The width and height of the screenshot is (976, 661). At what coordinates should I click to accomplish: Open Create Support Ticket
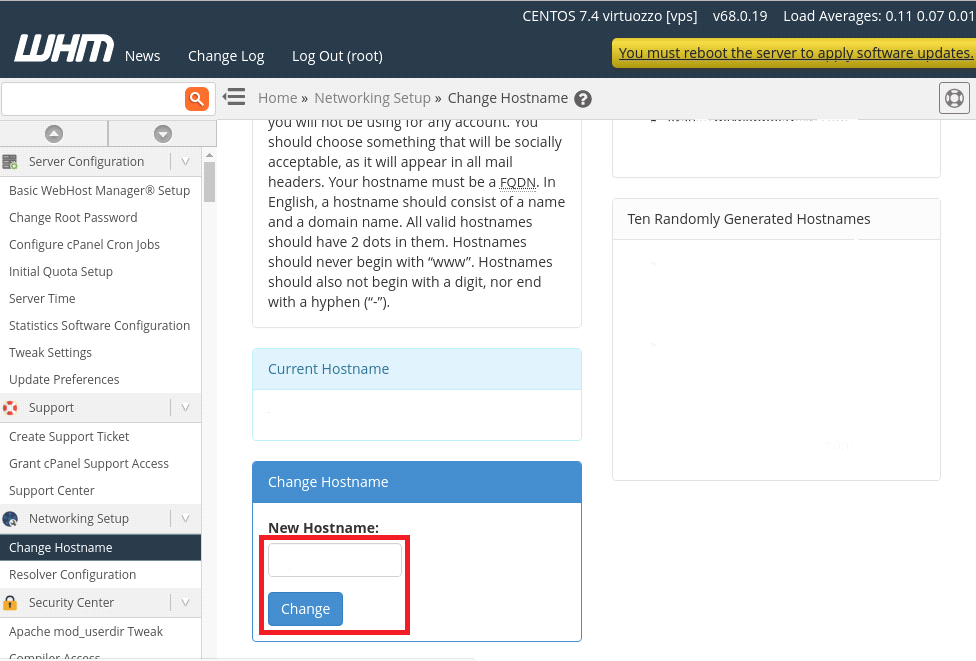[69, 437]
